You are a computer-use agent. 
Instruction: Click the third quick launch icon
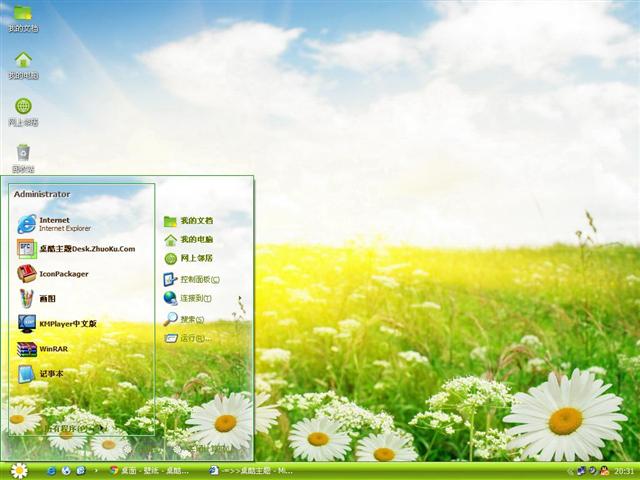tap(81, 471)
